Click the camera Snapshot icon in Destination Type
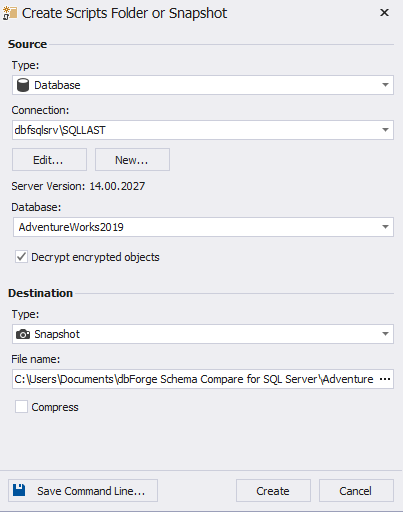403x512 pixels. coord(23,334)
